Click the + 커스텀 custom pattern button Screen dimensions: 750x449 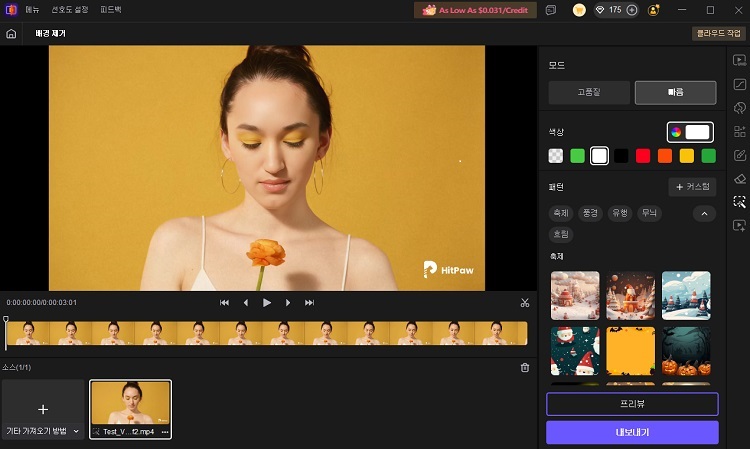692,187
